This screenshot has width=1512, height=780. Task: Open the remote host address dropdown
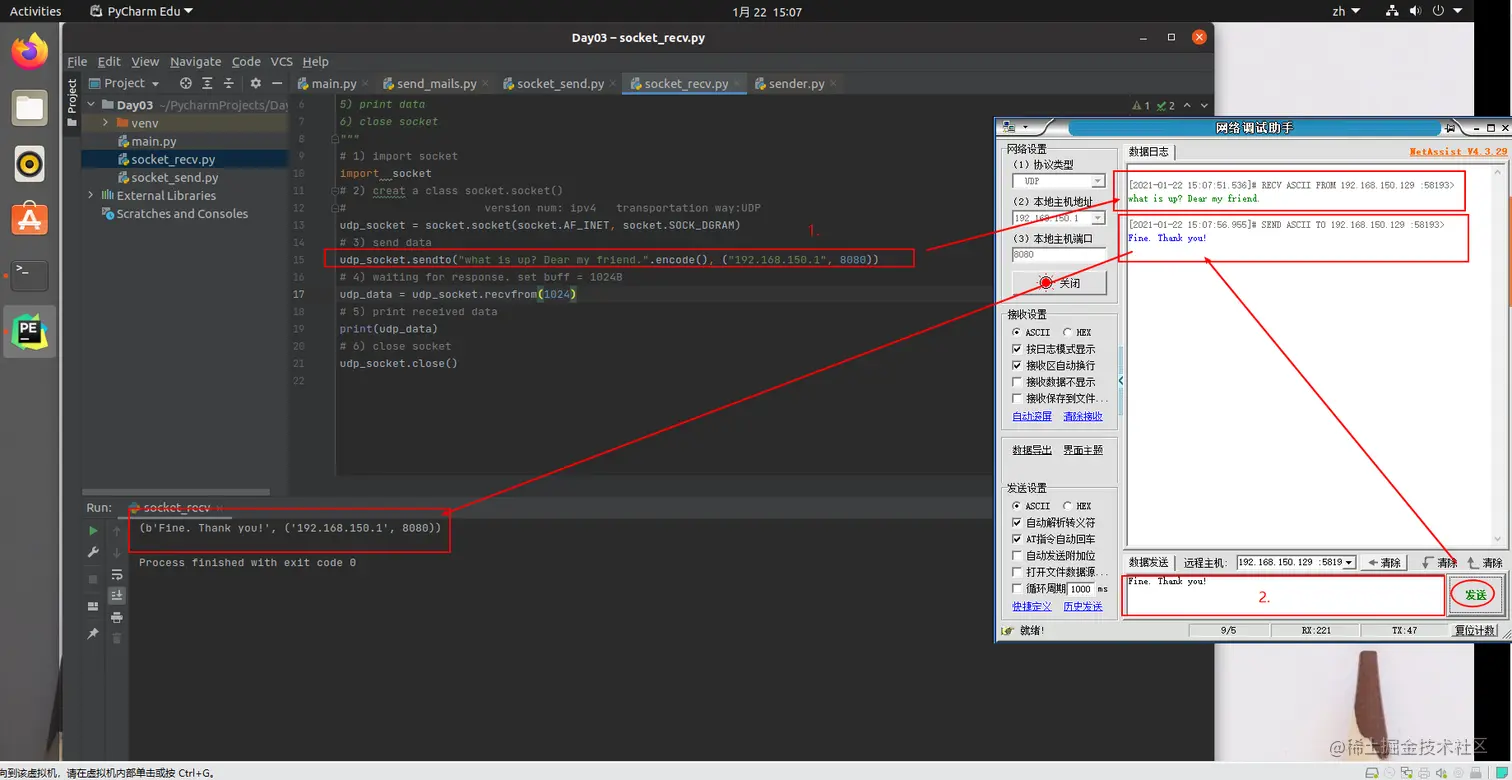click(1296, 562)
